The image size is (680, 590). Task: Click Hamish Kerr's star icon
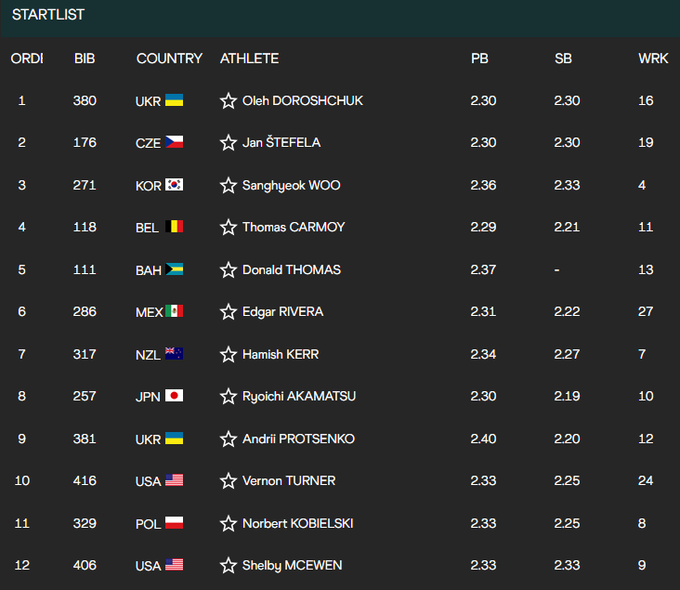coord(229,354)
